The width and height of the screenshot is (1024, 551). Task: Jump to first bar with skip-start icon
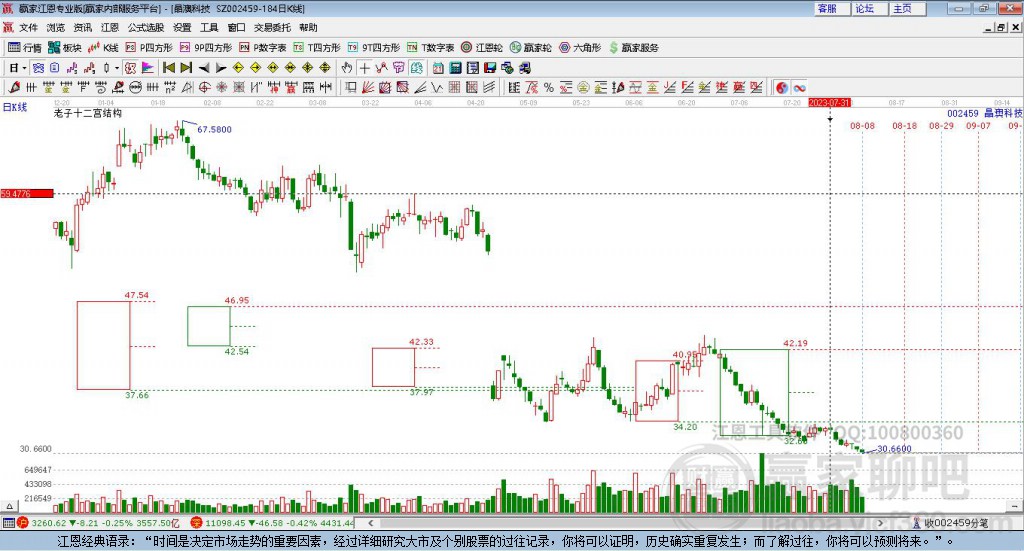coord(168,68)
